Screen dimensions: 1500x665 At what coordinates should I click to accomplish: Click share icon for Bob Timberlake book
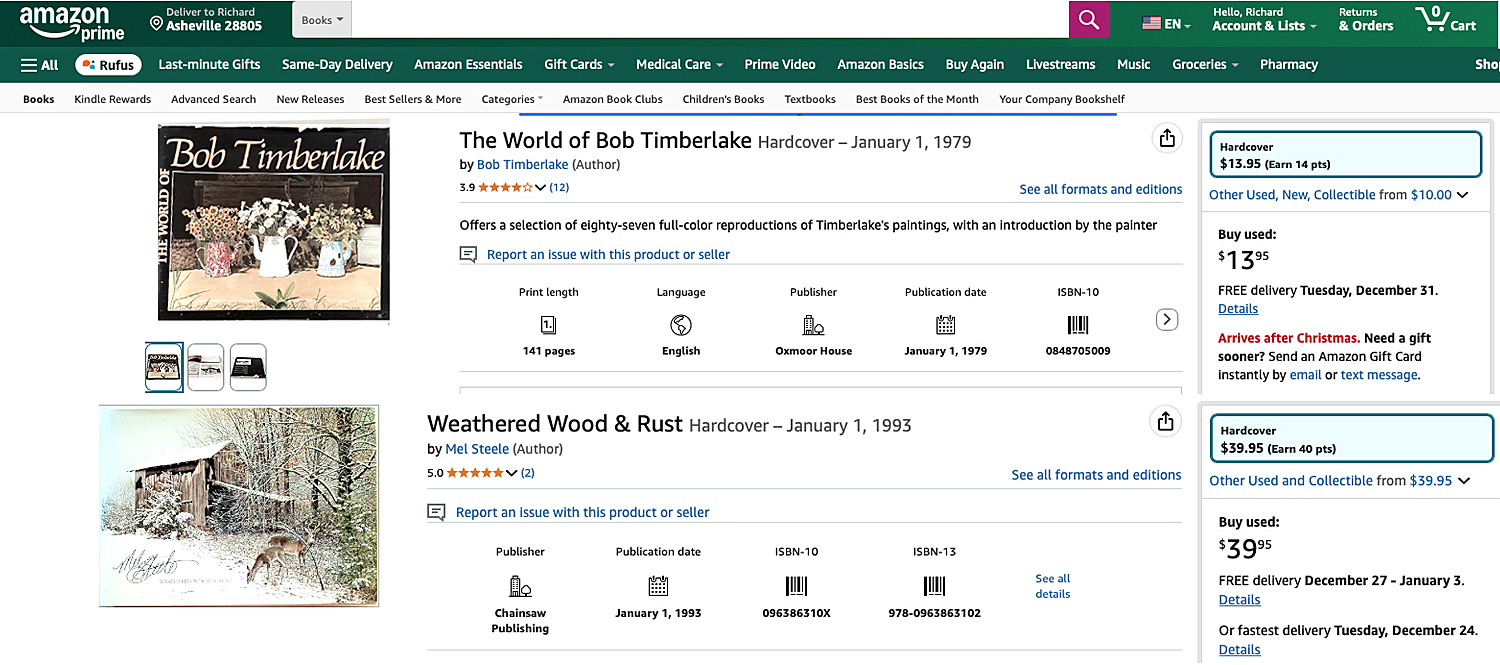click(1167, 139)
